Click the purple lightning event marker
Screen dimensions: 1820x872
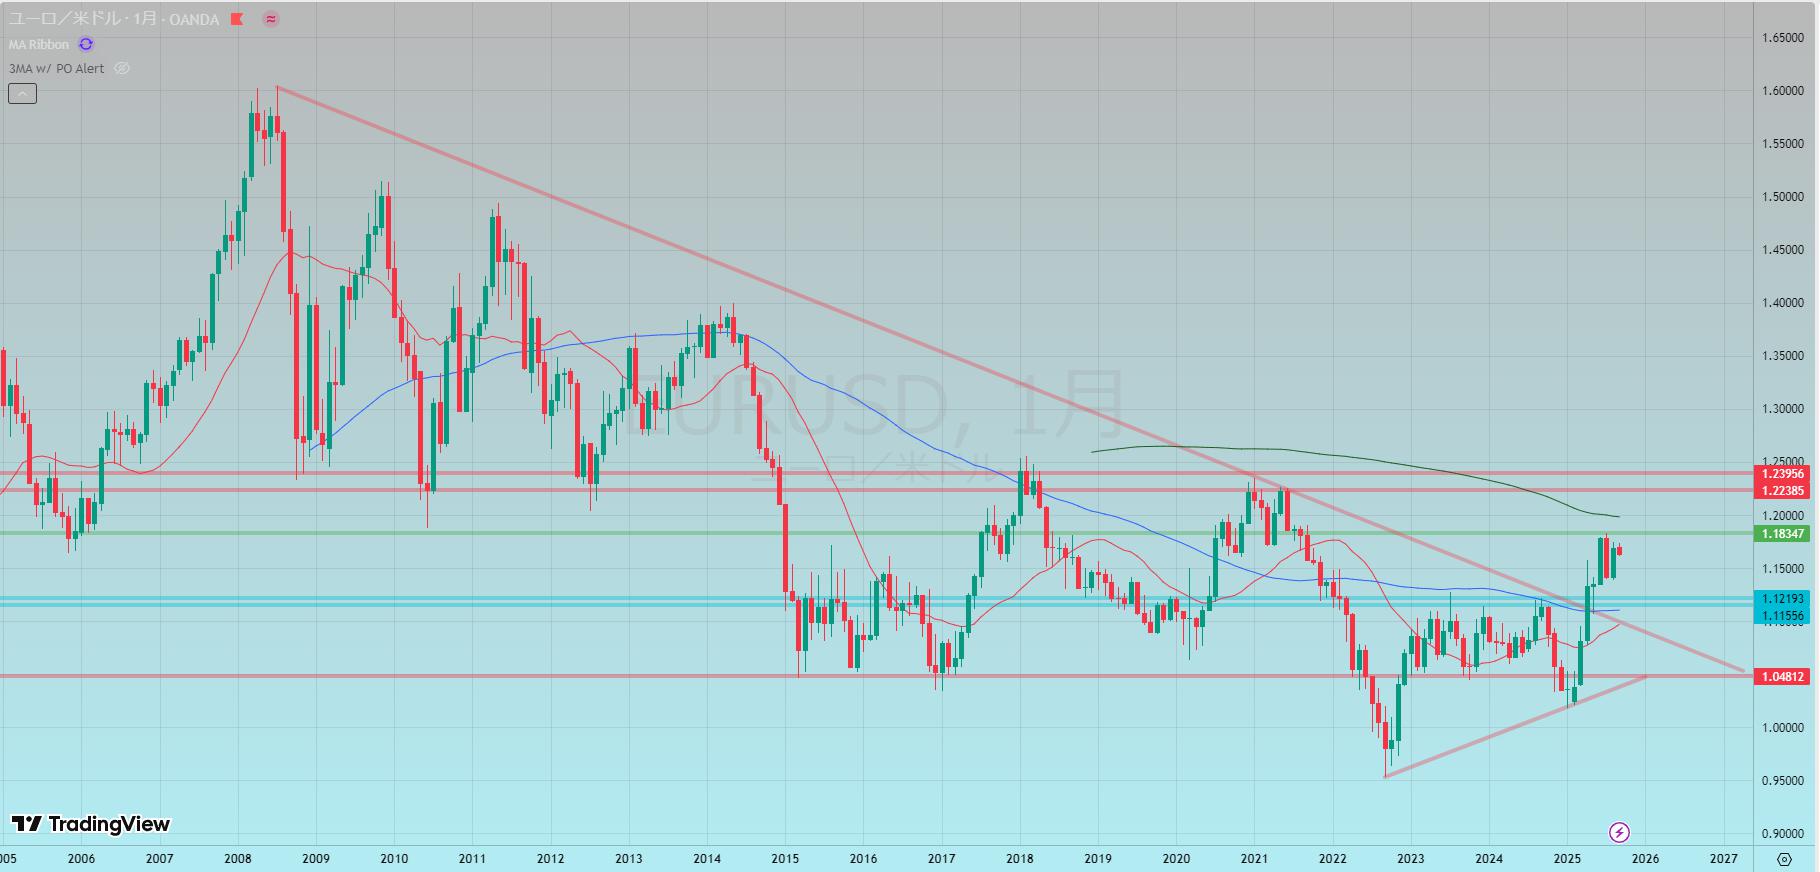coord(1619,832)
